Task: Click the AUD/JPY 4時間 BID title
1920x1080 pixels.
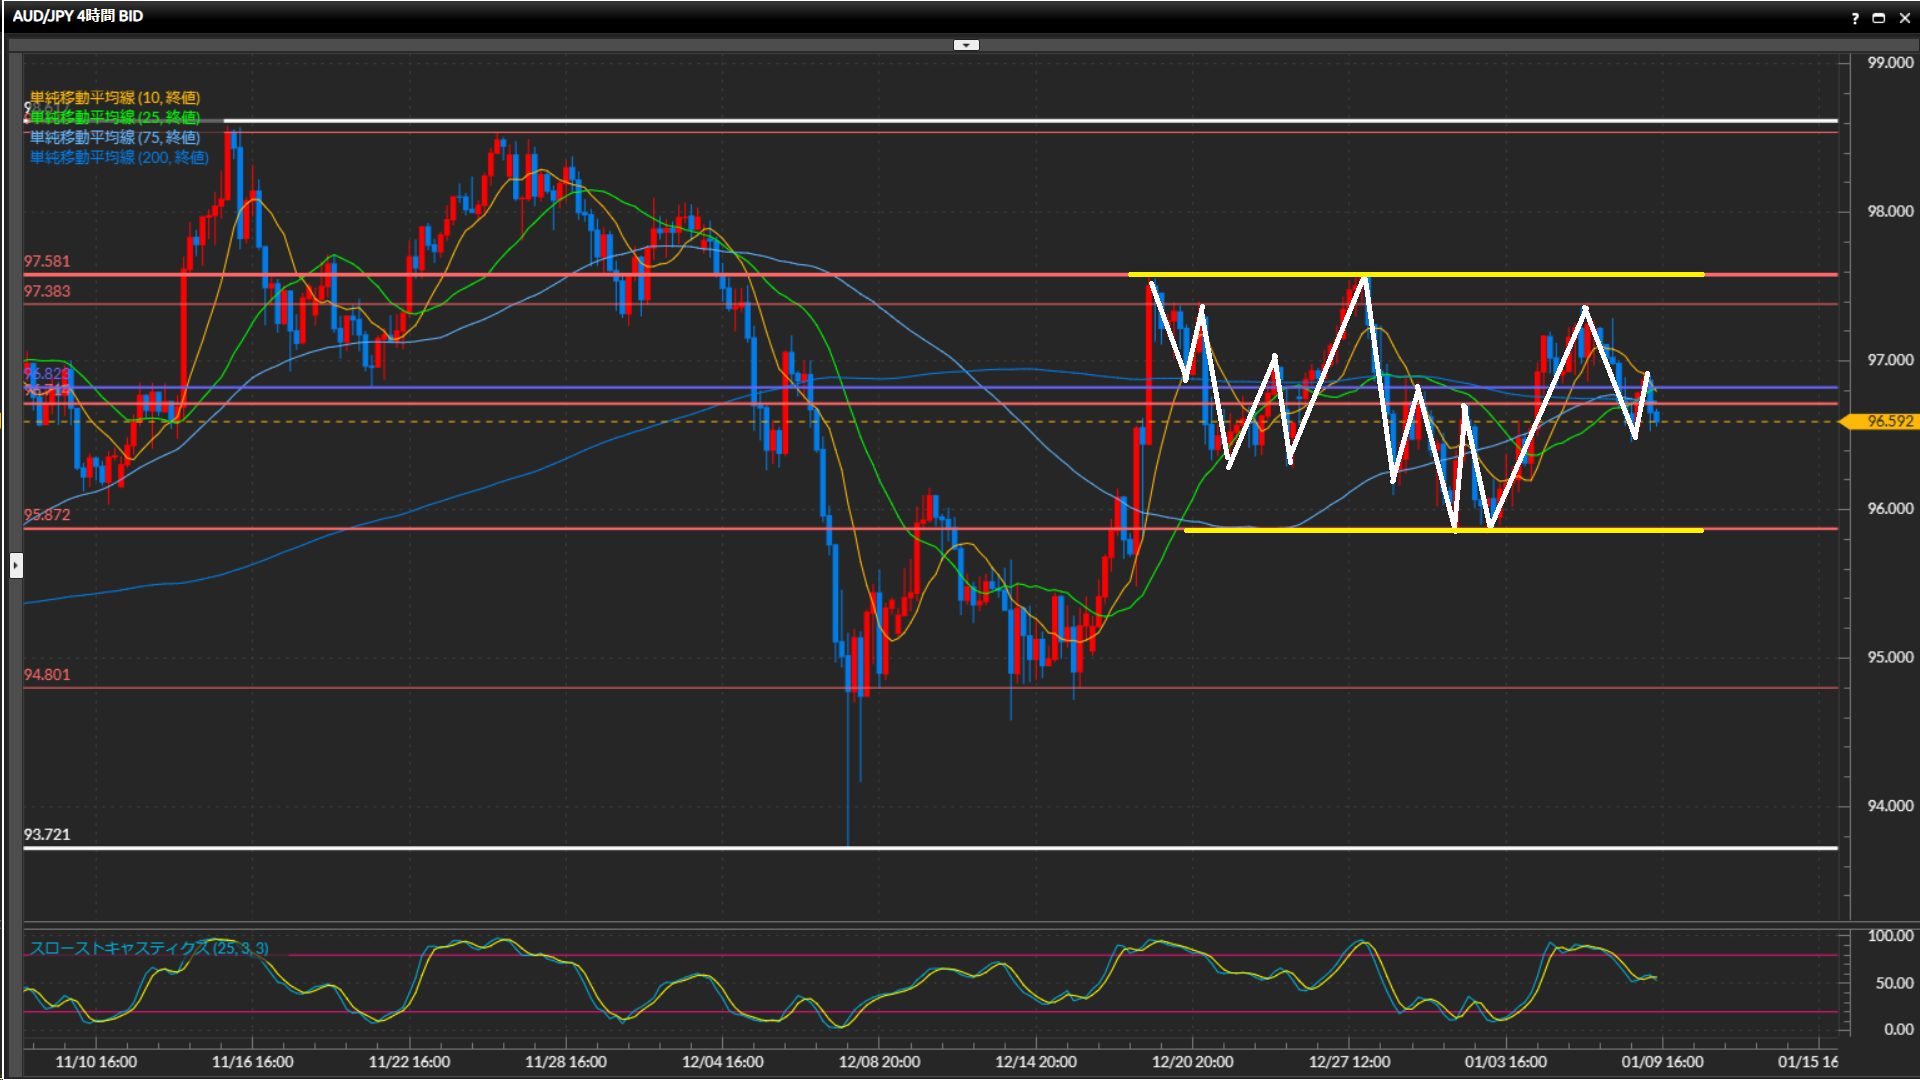Action: (78, 16)
